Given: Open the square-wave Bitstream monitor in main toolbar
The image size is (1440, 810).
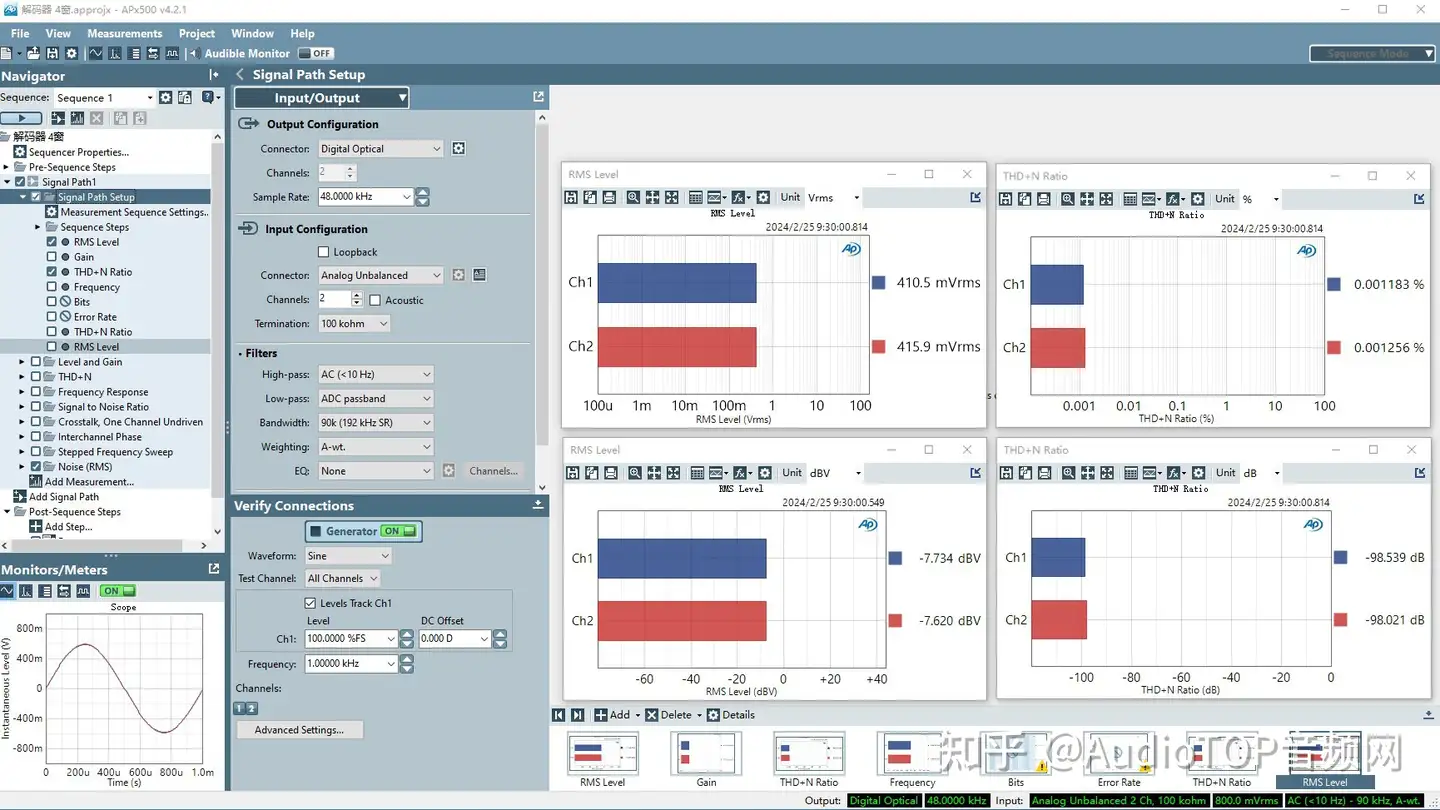Looking at the screenshot, I should tap(172, 53).
